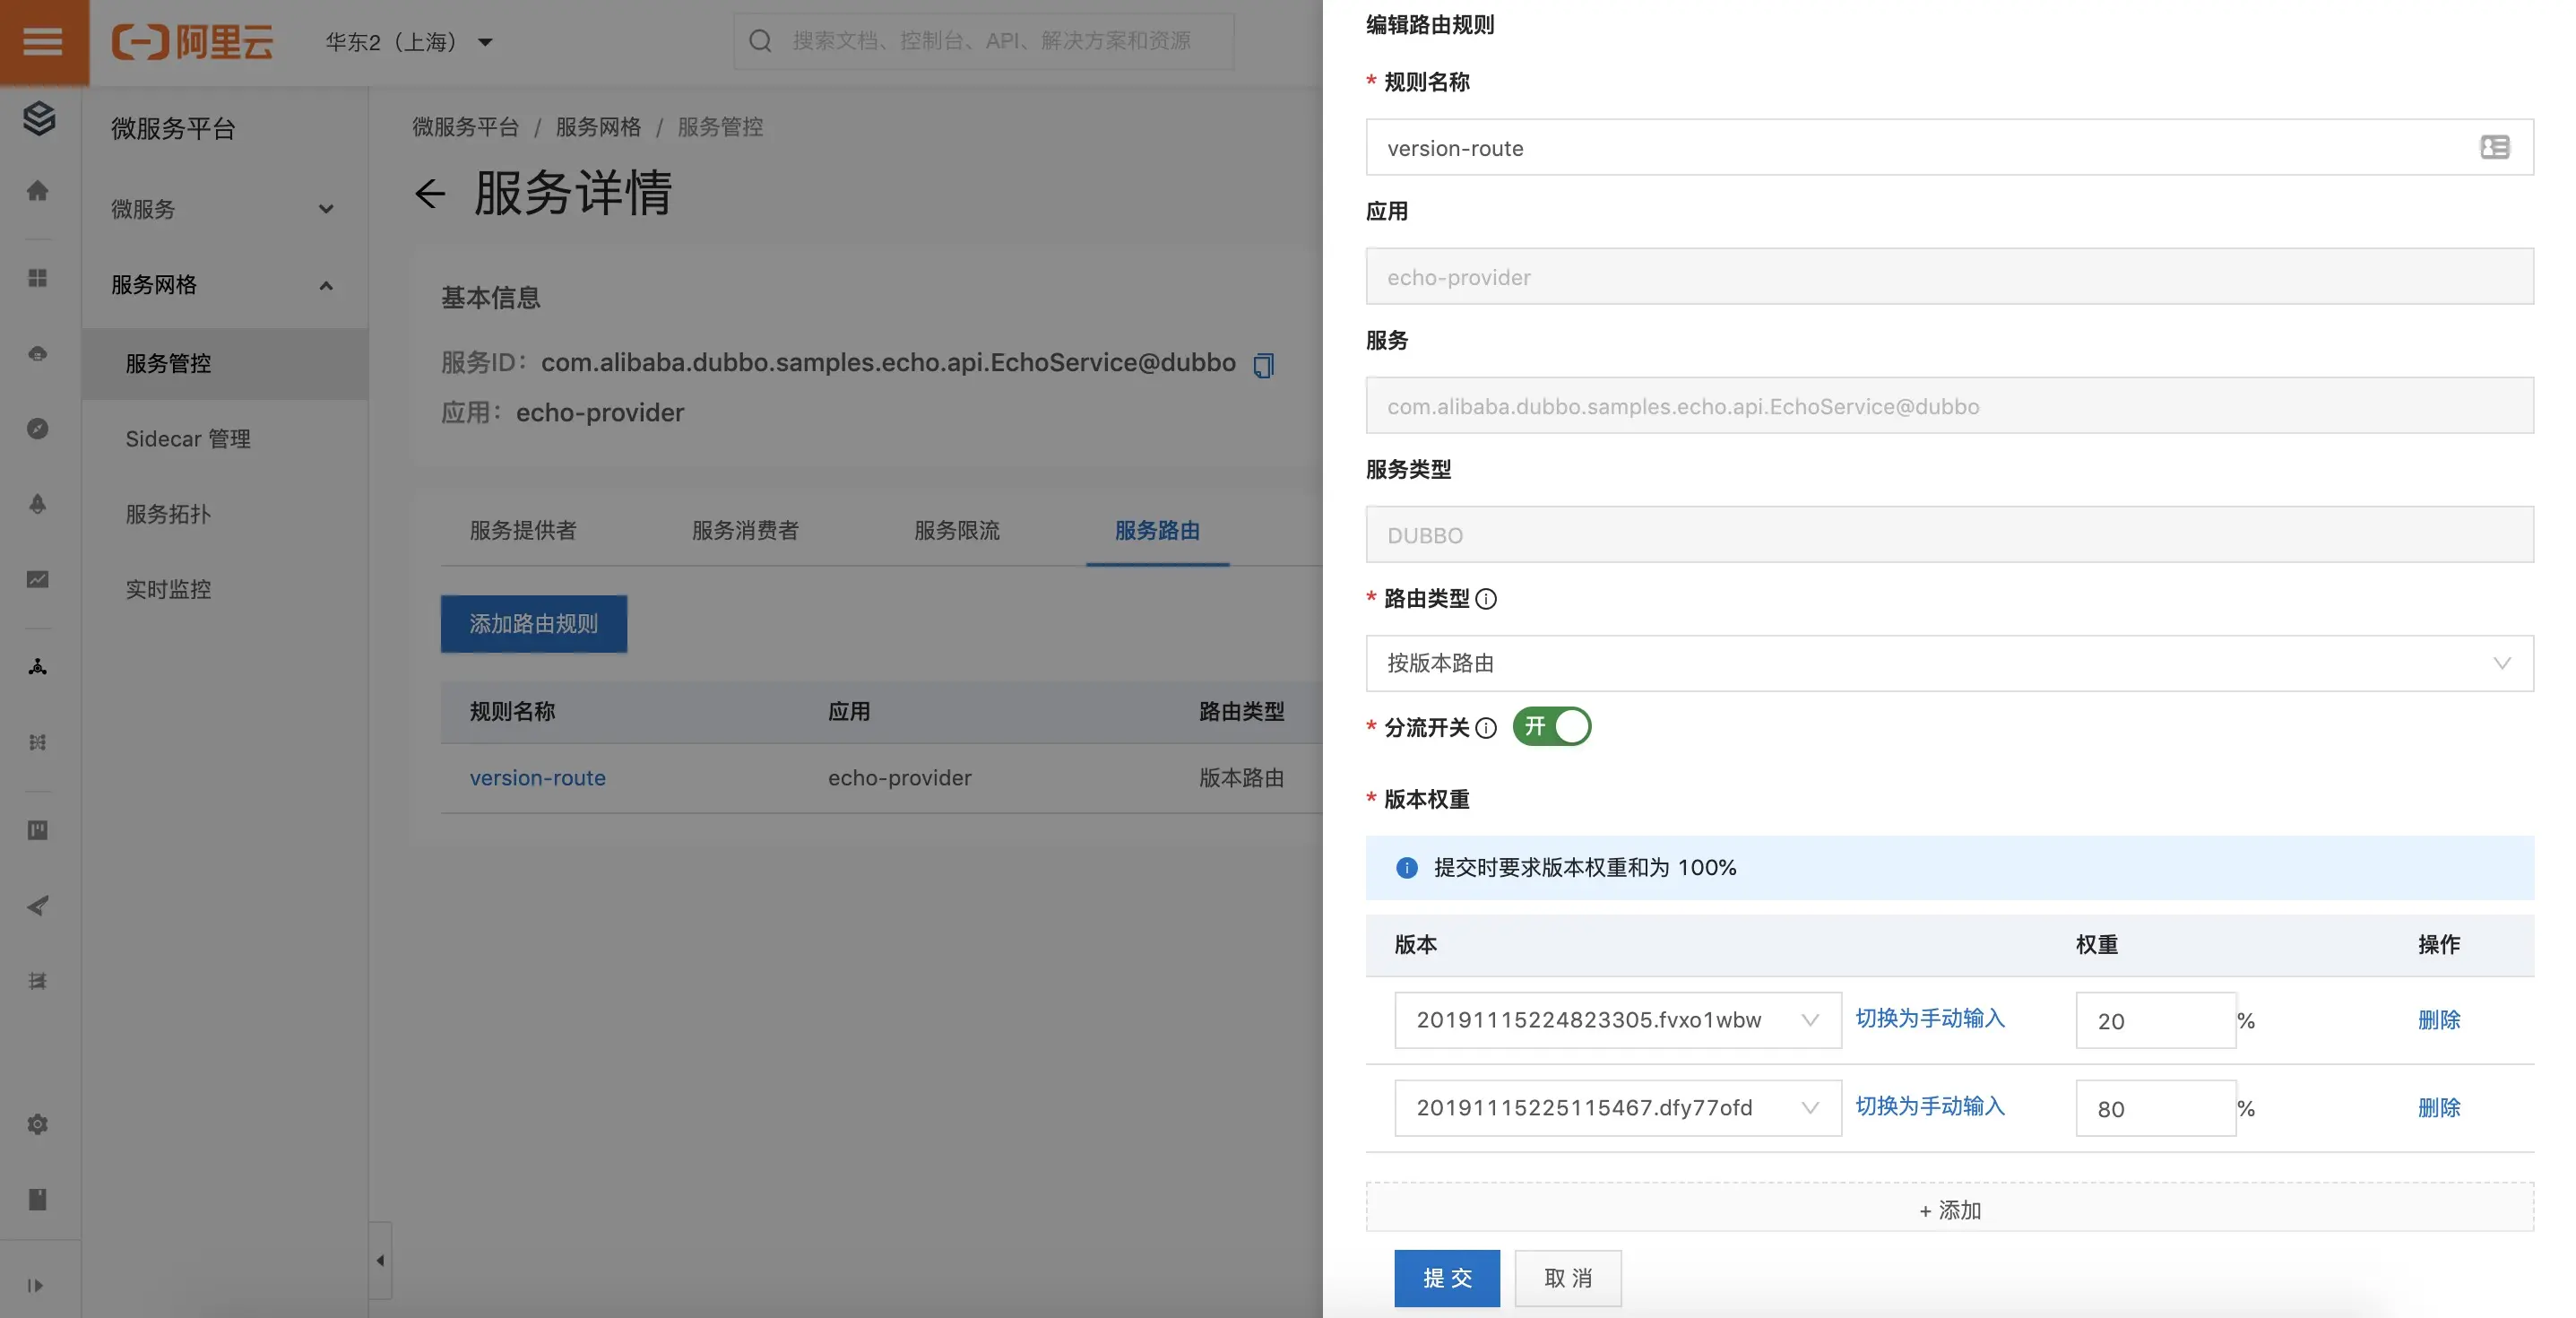
Task: Open the Sidecar 管理 menu item
Action: tap(188, 439)
